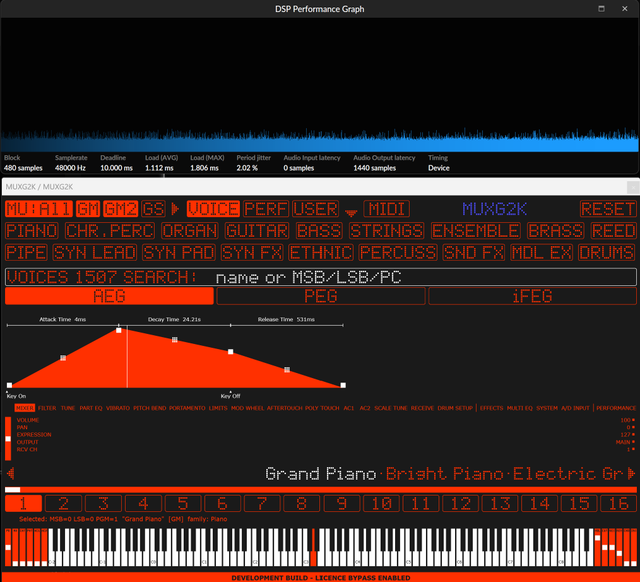Select MIDI part 8
The height and width of the screenshot is (582, 640).
coord(302,503)
